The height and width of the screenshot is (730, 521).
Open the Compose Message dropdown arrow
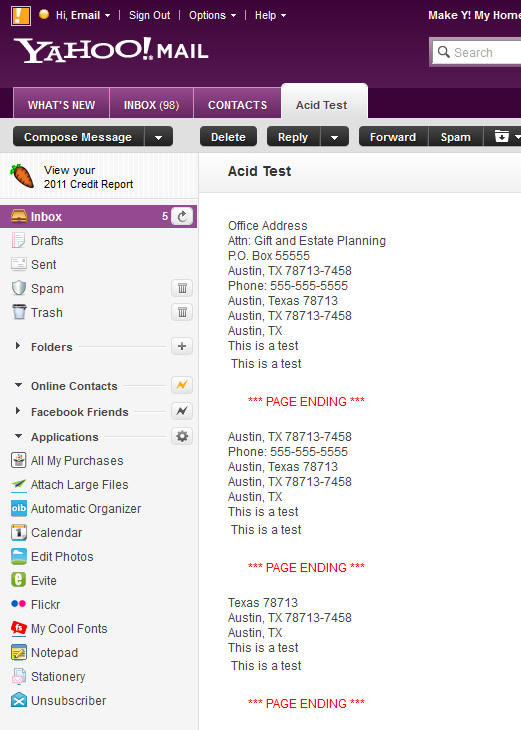coord(158,137)
